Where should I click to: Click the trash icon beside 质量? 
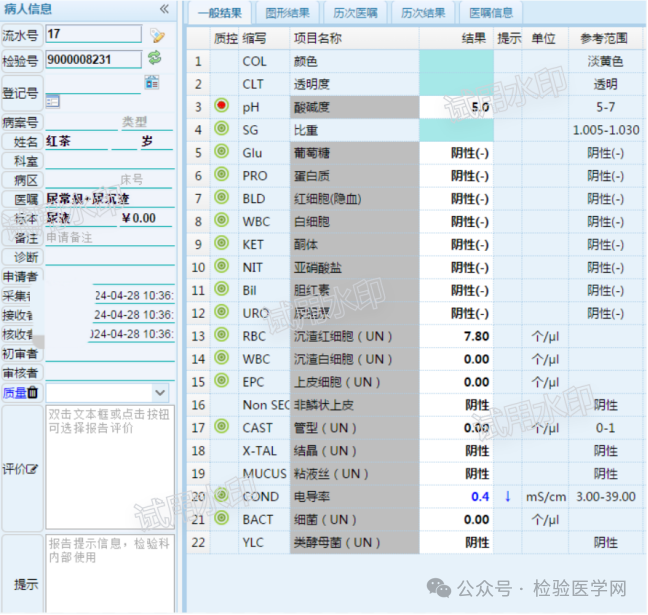click(33, 392)
